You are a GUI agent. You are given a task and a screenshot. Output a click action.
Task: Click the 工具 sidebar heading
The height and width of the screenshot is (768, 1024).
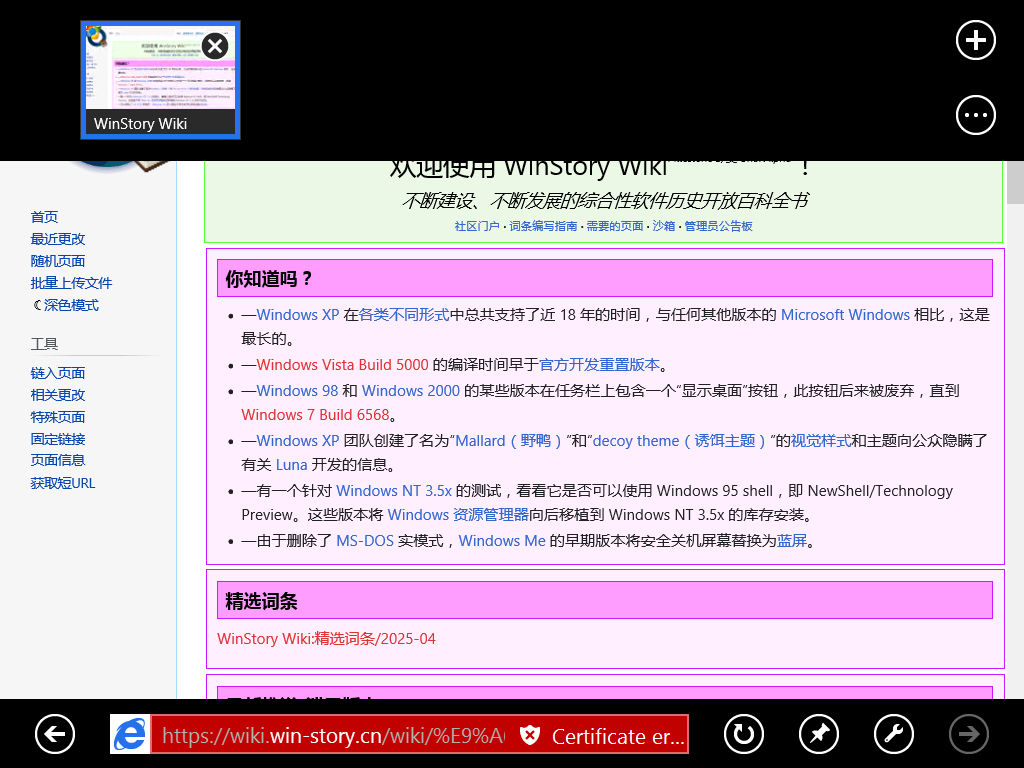point(44,344)
